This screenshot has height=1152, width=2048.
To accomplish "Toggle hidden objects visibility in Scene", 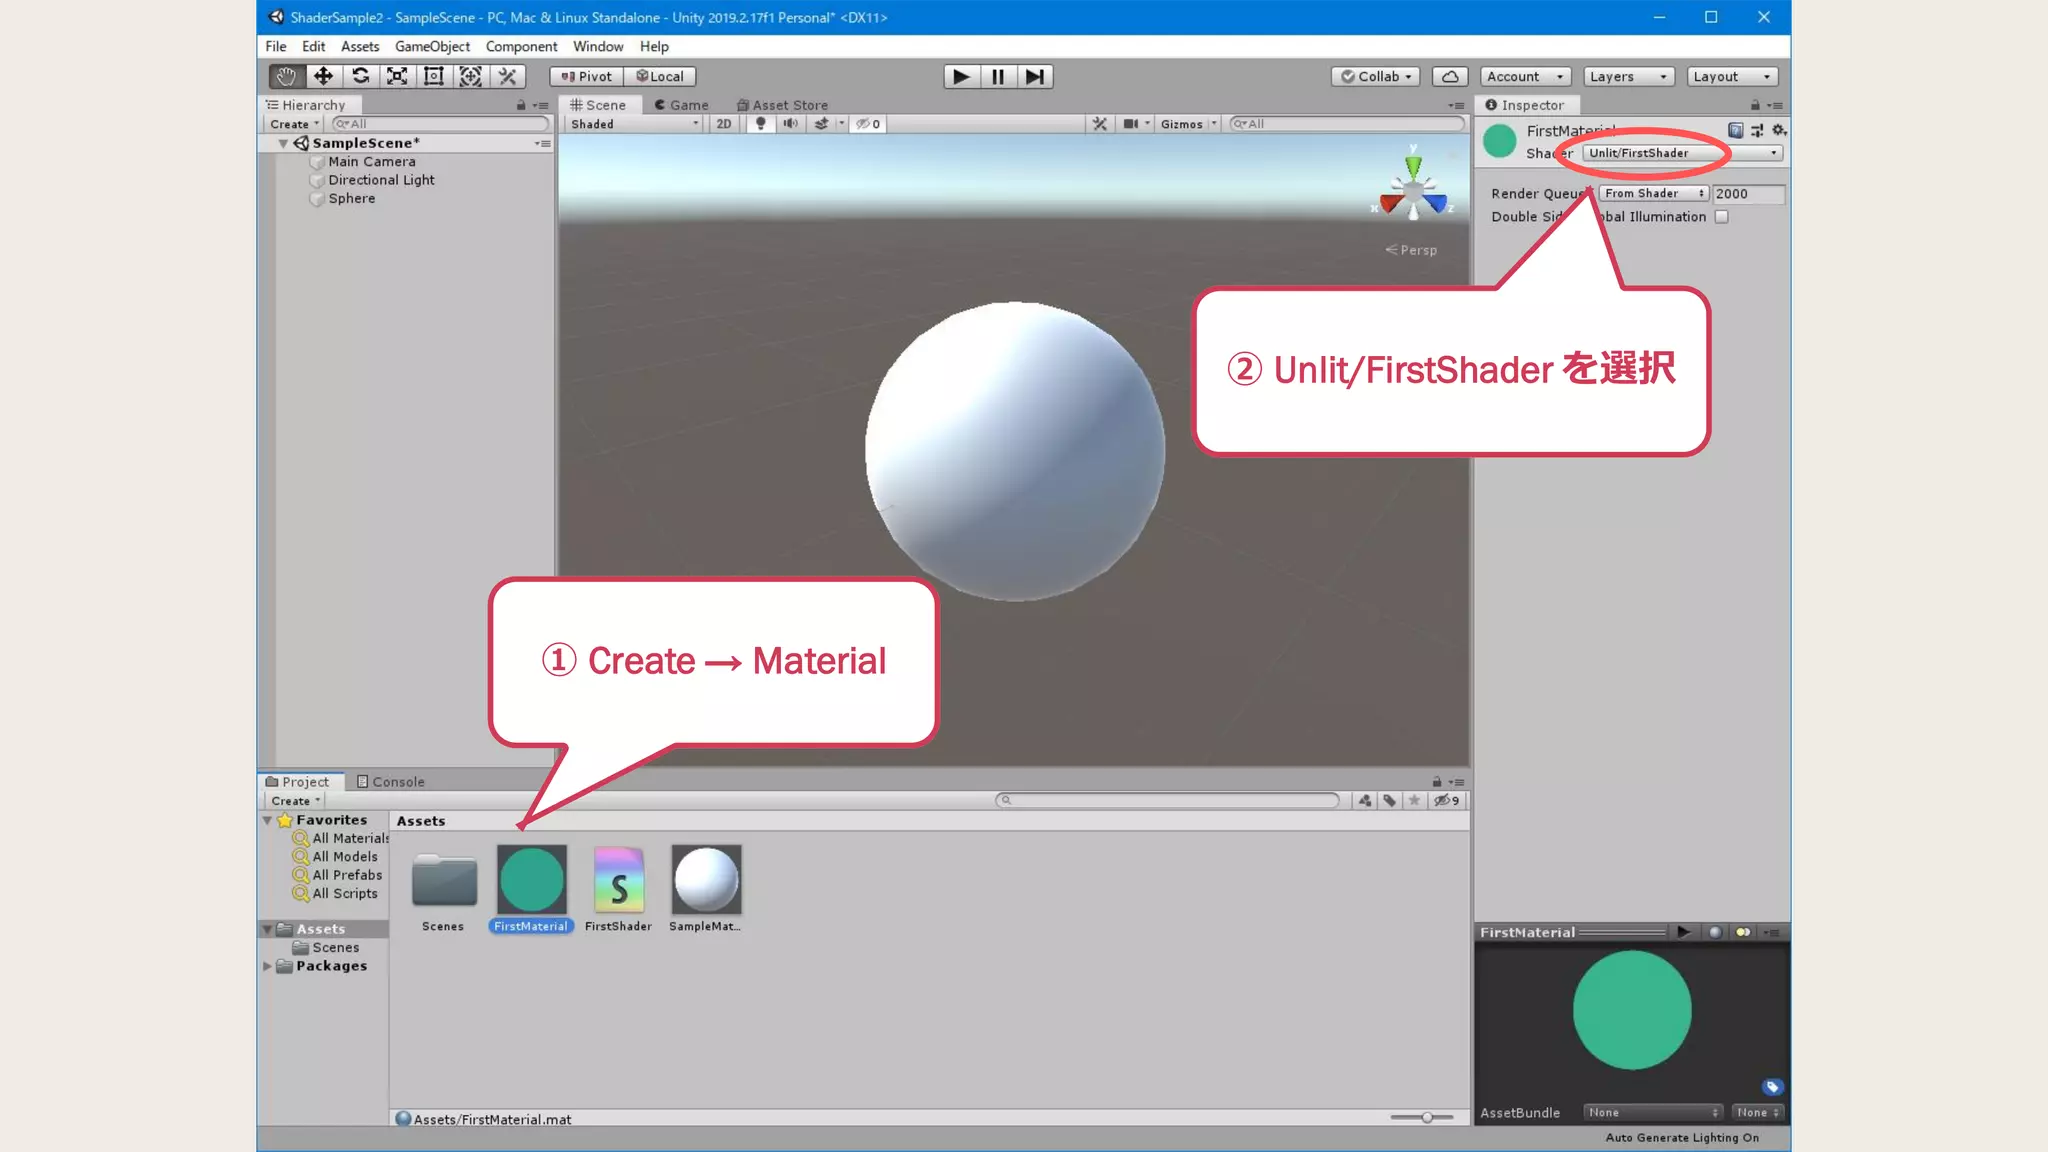I will pyautogui.click(x=867, y=124).
